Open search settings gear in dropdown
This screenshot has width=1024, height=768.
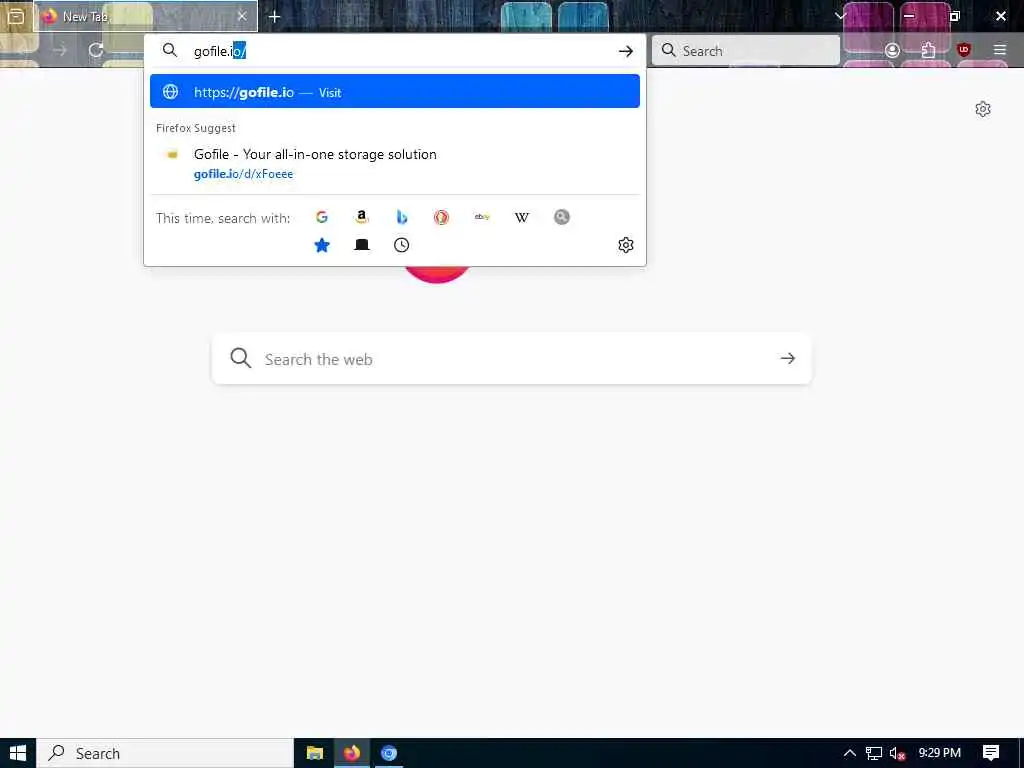point(626,245)
